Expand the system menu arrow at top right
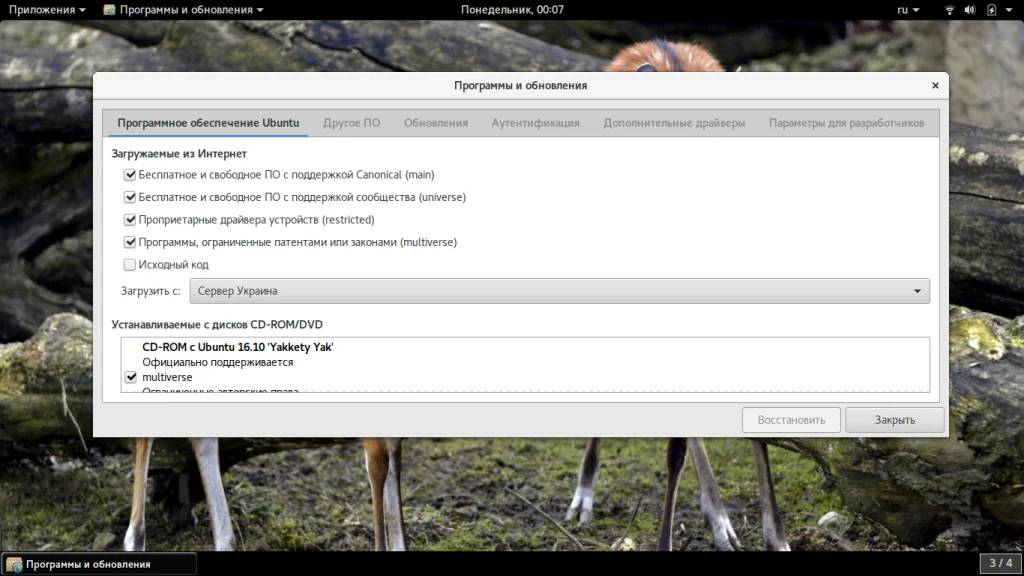 tap(1010, 10)
